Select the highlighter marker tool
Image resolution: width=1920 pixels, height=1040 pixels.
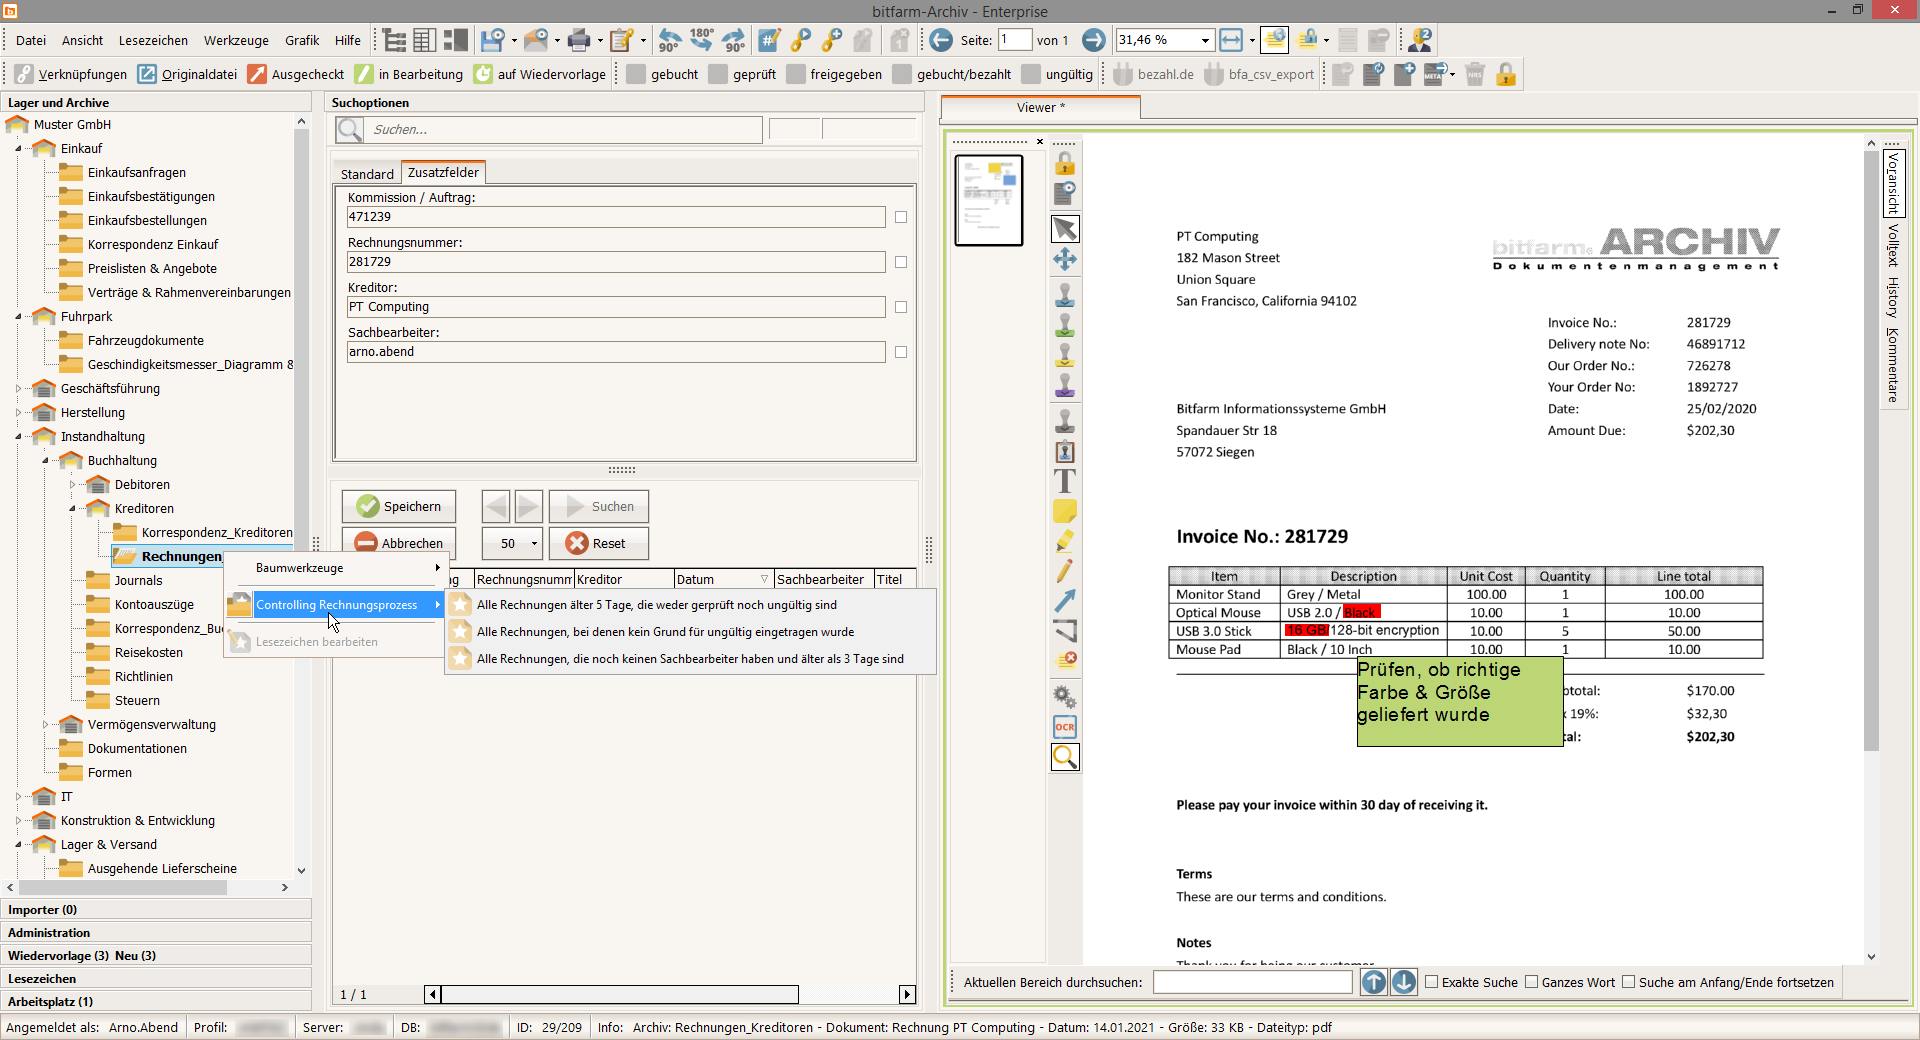coord(1065,541)
